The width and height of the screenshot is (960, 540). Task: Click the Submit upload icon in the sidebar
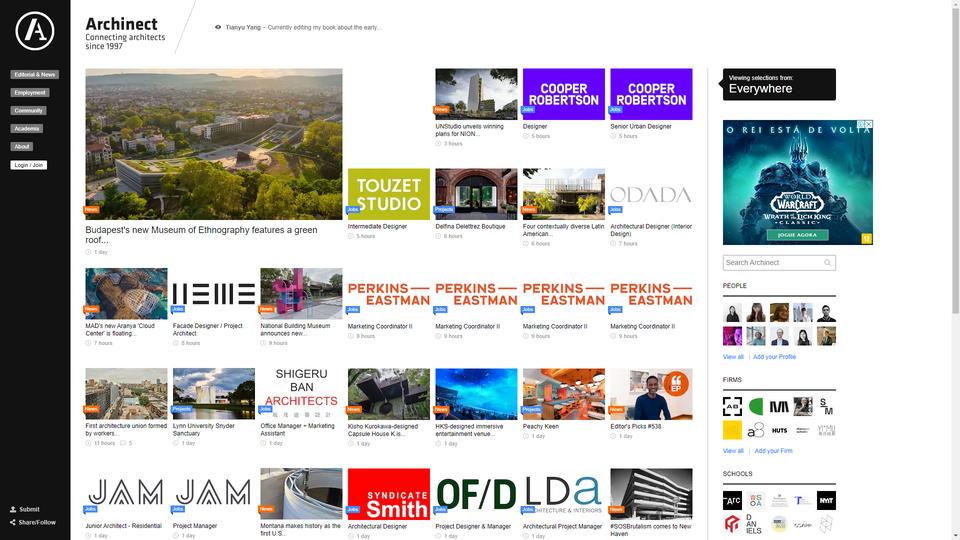pyautogui.click(x=13, y=509)
